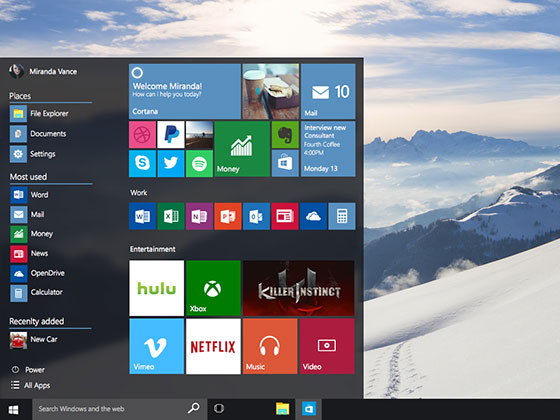
Task: Open the small beach photo tile
Action: tap(199, 135)
